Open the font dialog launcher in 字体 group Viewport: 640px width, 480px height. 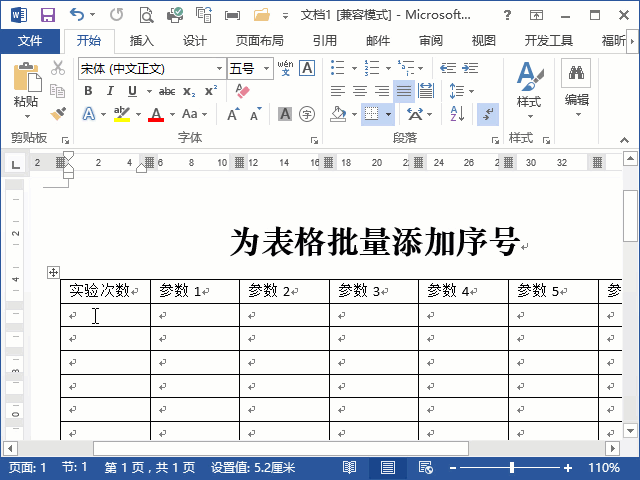pos(314,140)
